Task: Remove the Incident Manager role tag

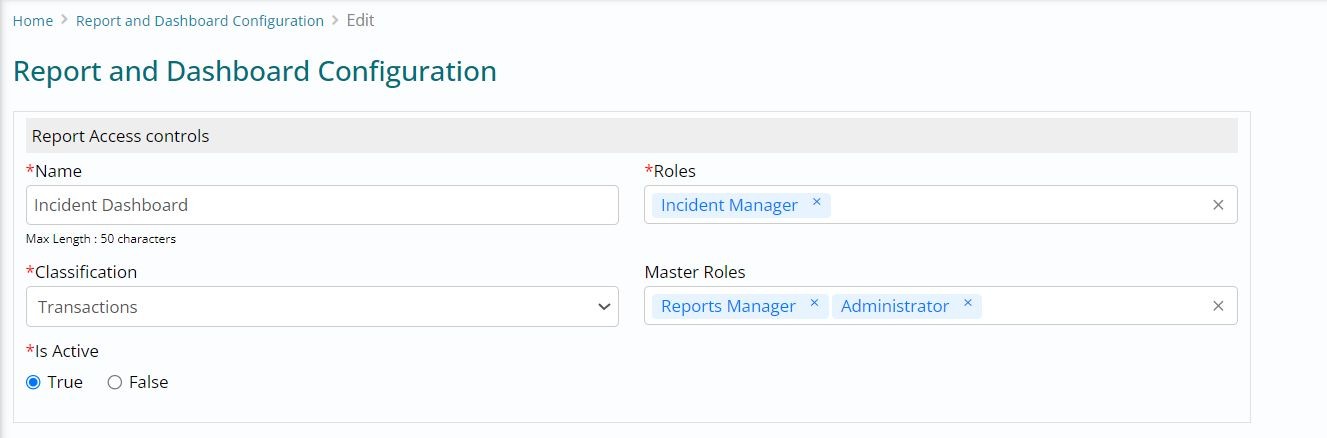Action: (816, 202)
